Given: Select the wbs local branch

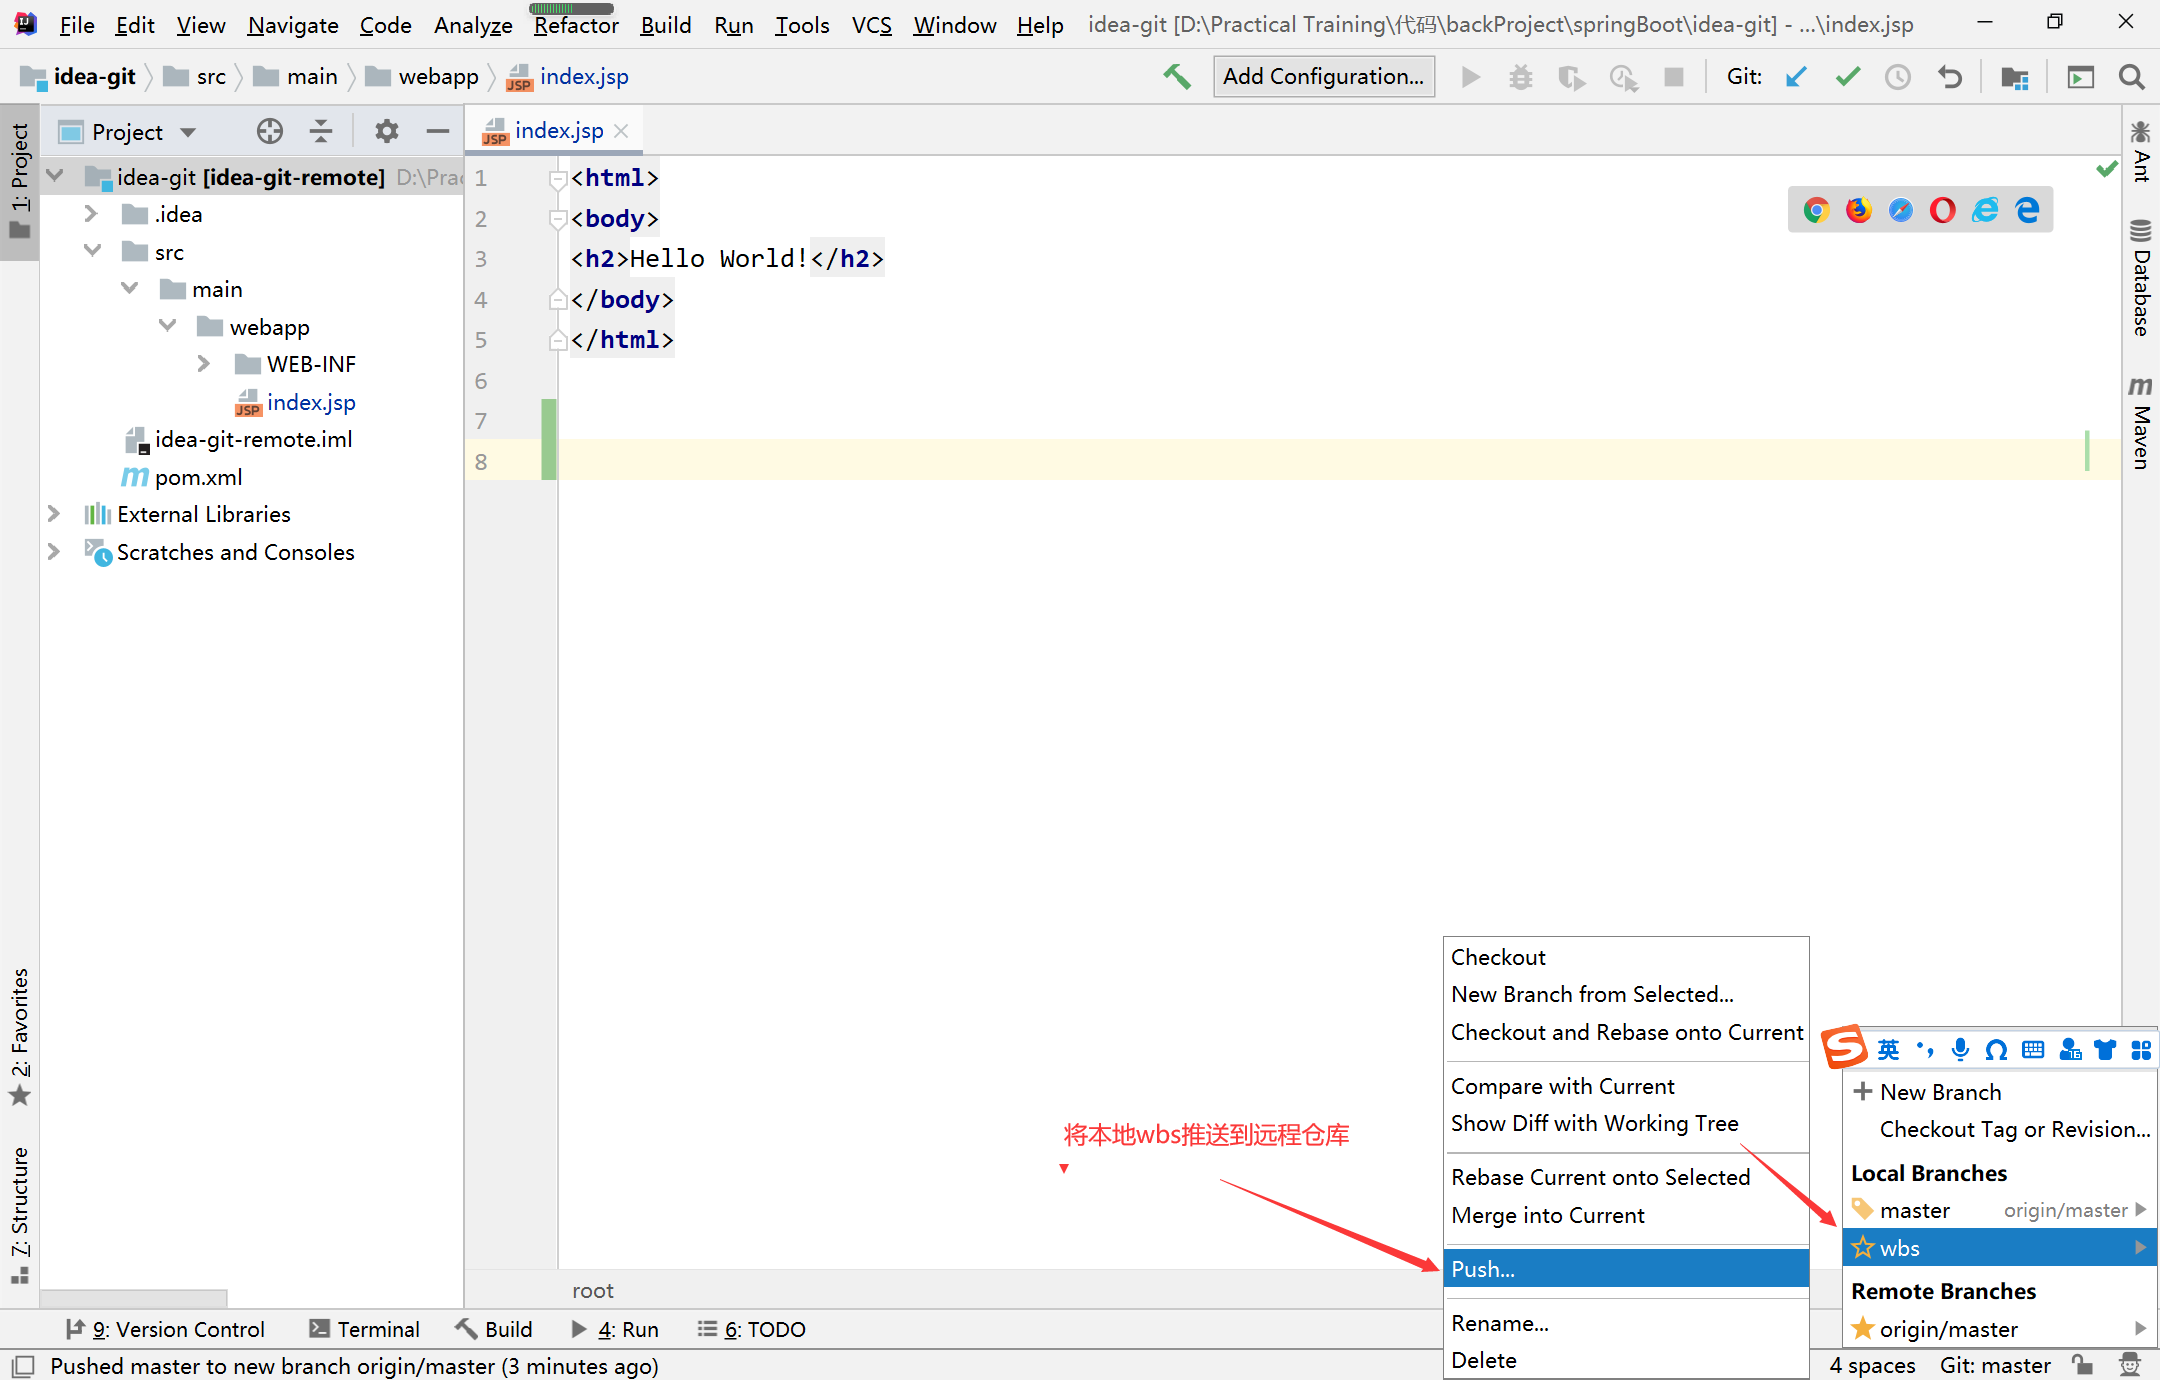Looking at the screenshot, I should pyautogui.click(x=1998, y=1247).
